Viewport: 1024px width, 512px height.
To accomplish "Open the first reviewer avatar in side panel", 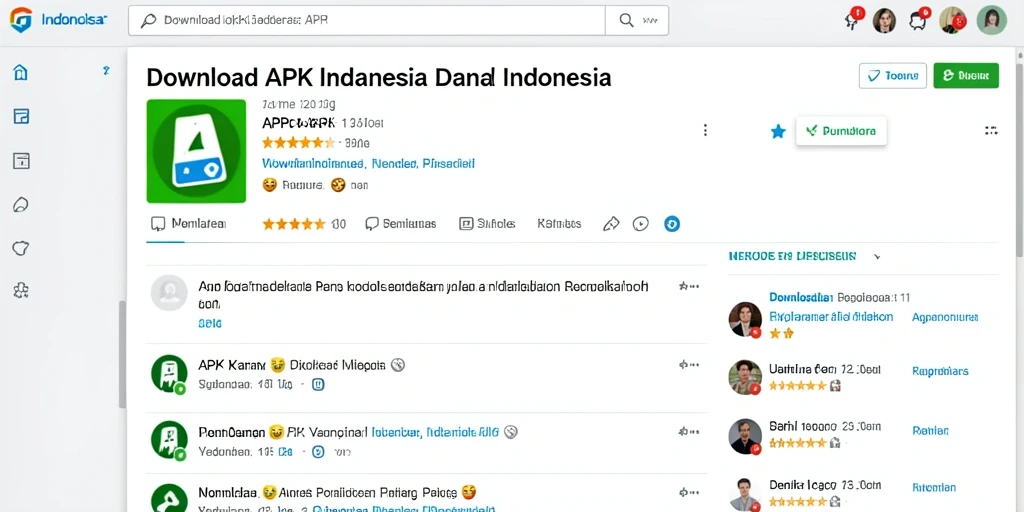I will [745, 319].
